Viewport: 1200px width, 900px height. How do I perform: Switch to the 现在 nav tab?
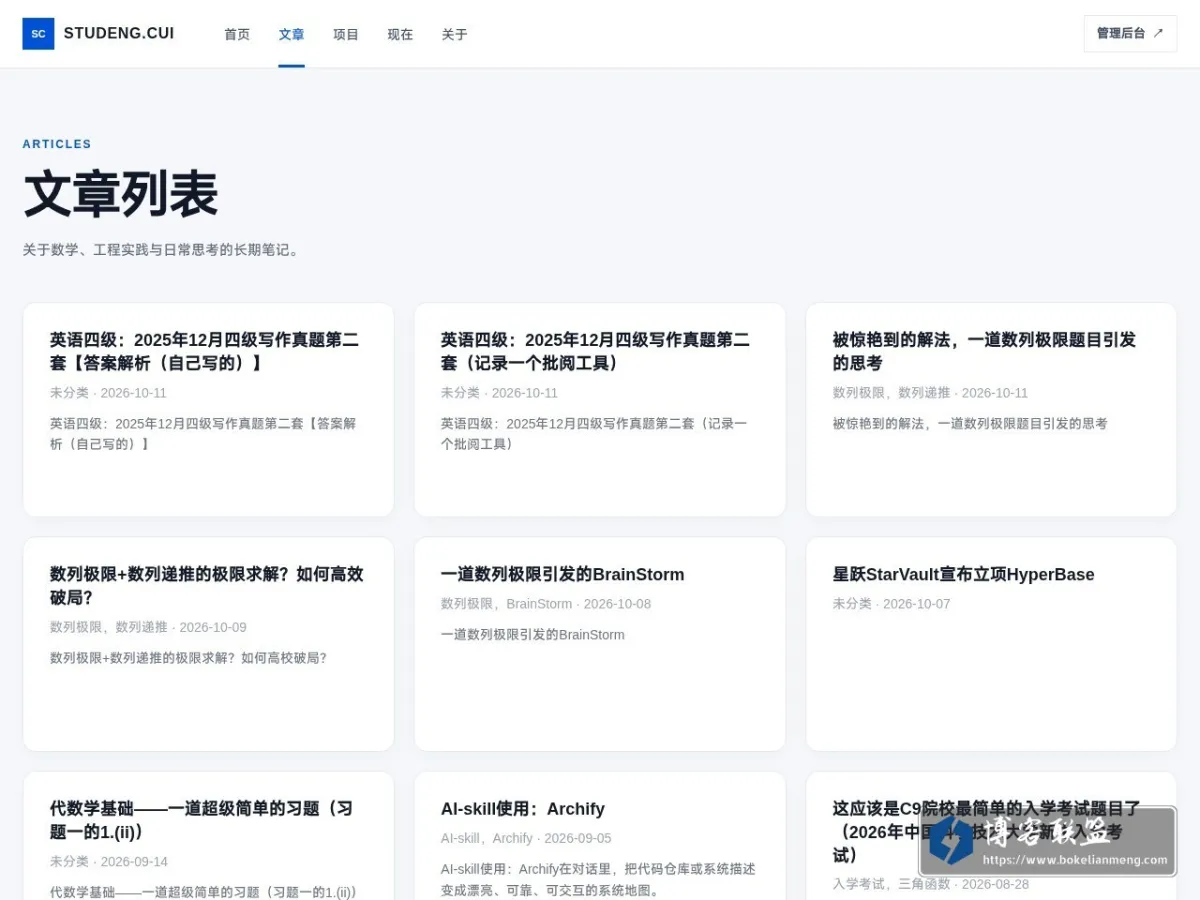pyautogui.click(x=400, y=34)
